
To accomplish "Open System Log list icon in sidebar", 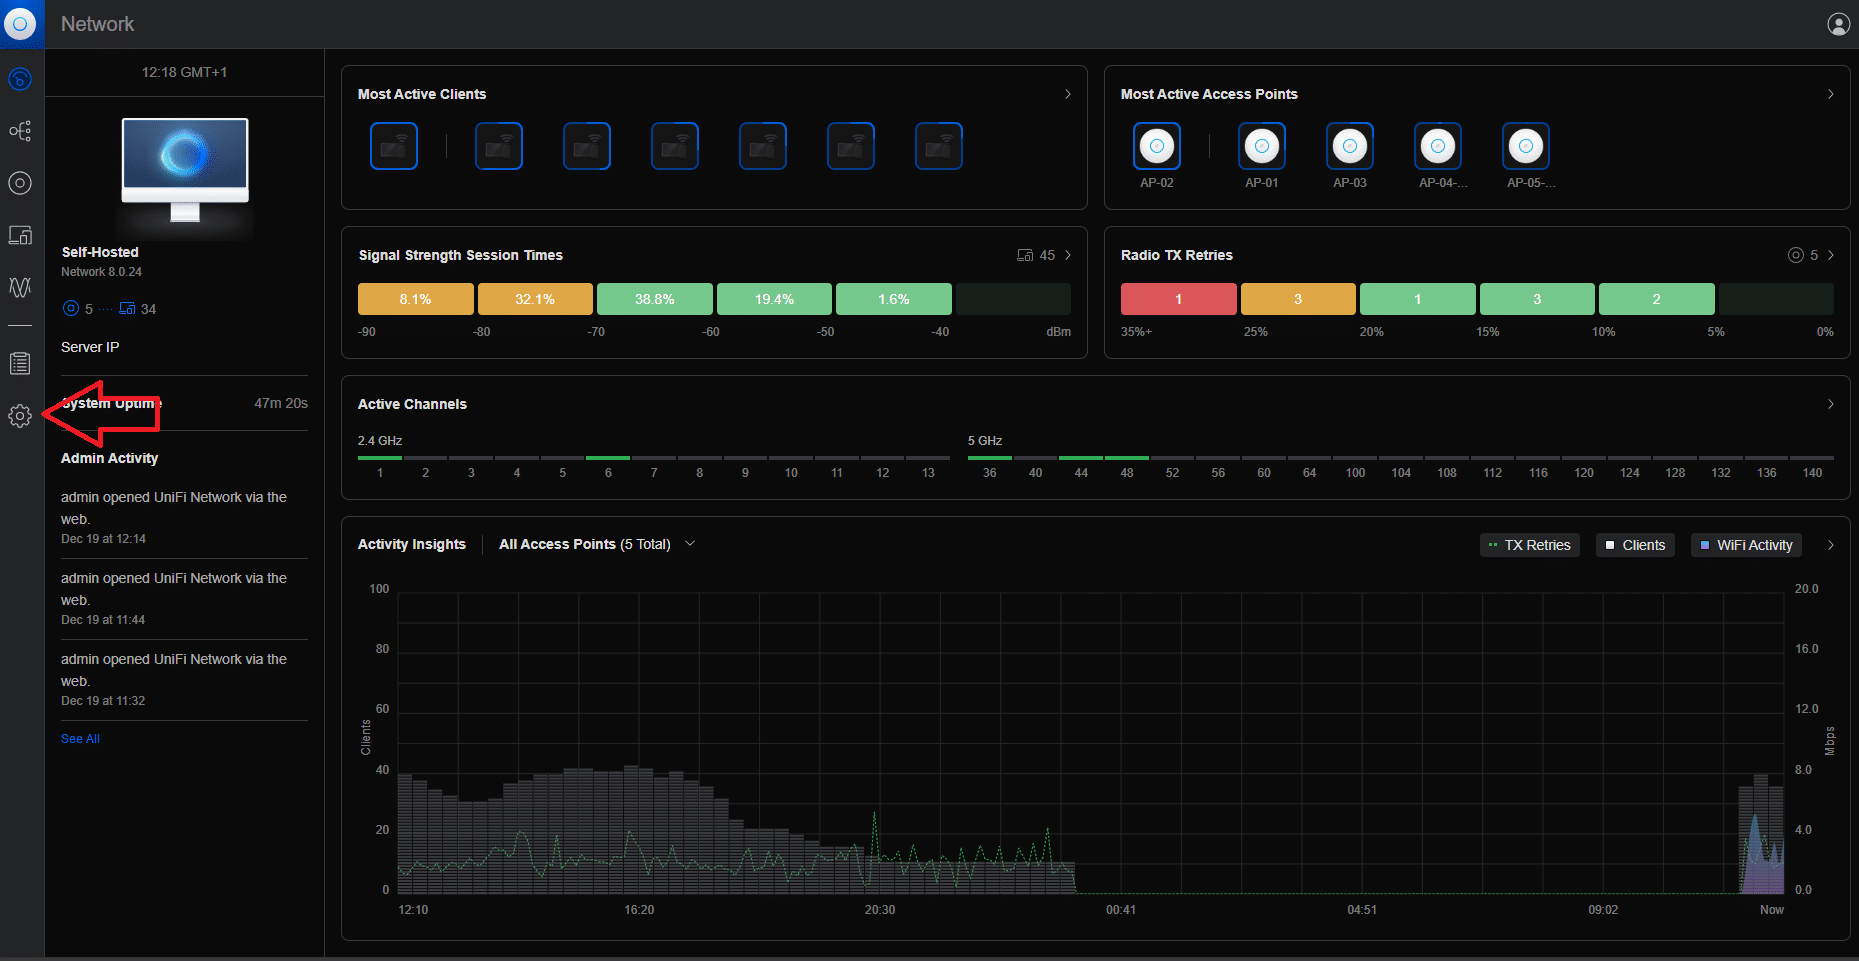I will pos(20,364).
